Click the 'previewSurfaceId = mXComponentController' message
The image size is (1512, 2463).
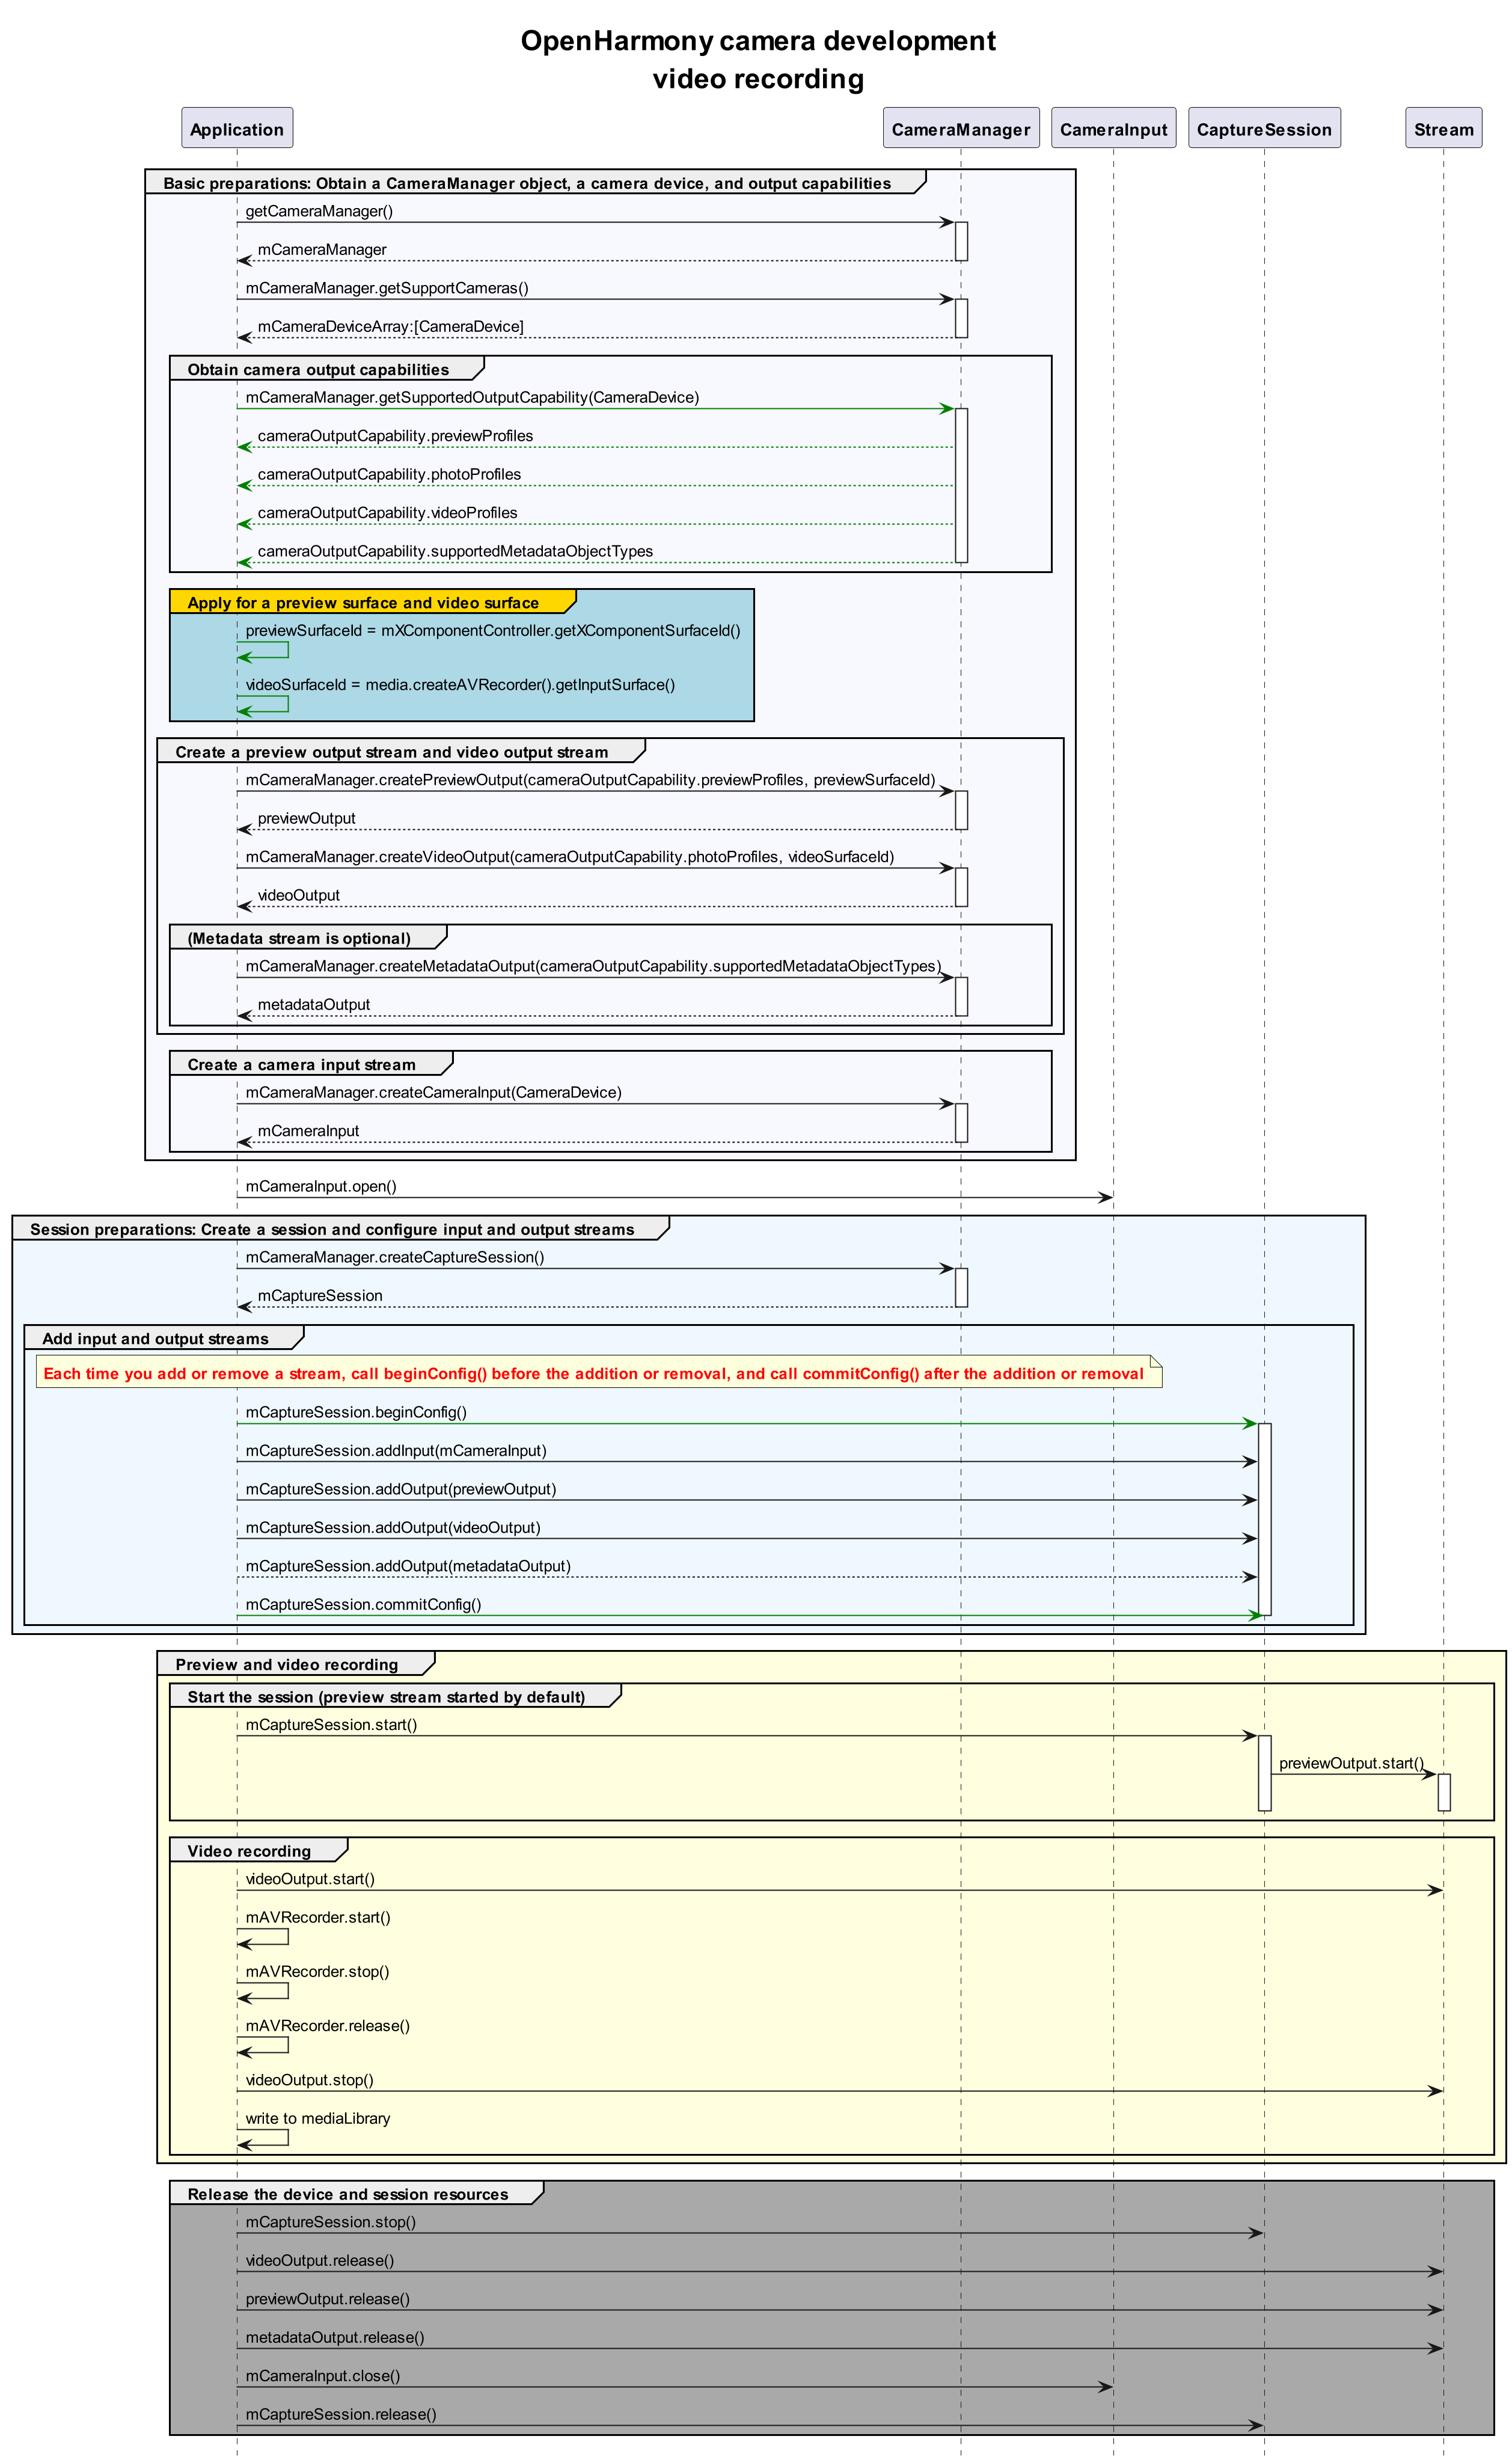coord(493,631)
